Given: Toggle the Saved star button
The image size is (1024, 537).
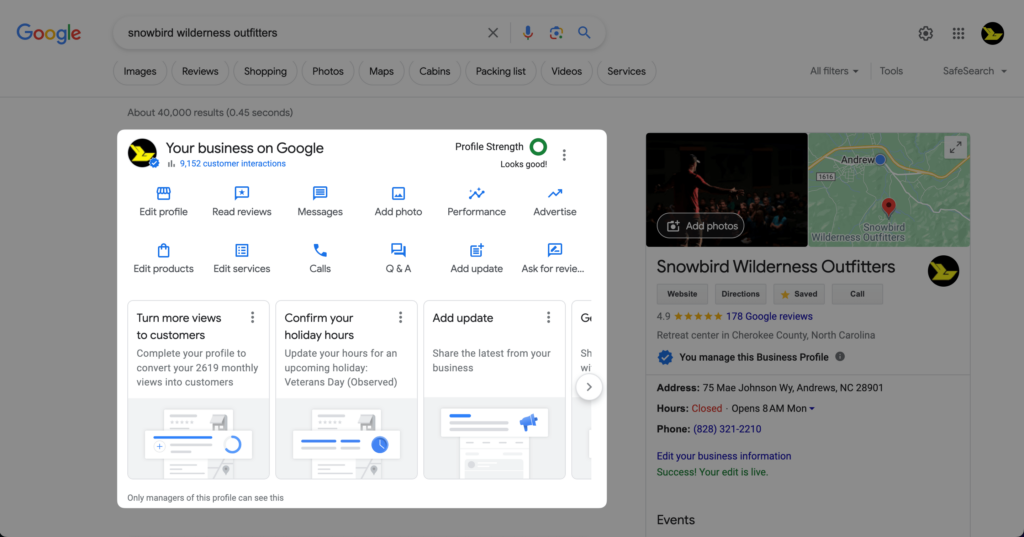Looking at the screenshot, I should 799,294.
